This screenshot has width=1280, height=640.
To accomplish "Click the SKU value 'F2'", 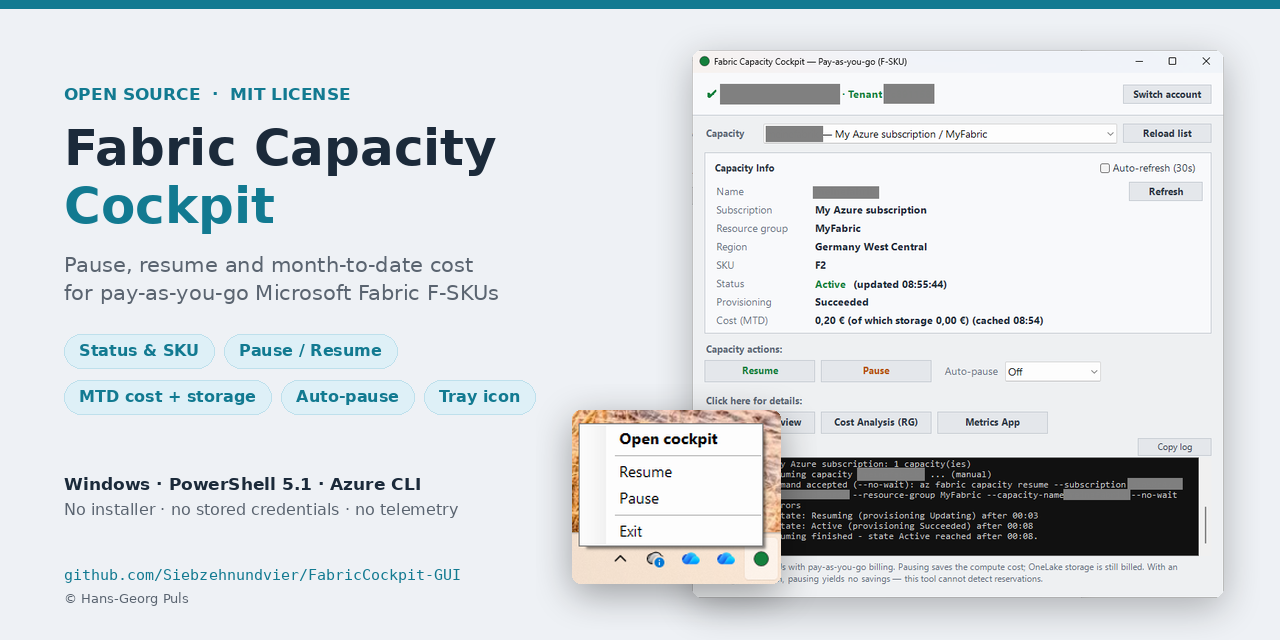I will click(x=821, y=265).
